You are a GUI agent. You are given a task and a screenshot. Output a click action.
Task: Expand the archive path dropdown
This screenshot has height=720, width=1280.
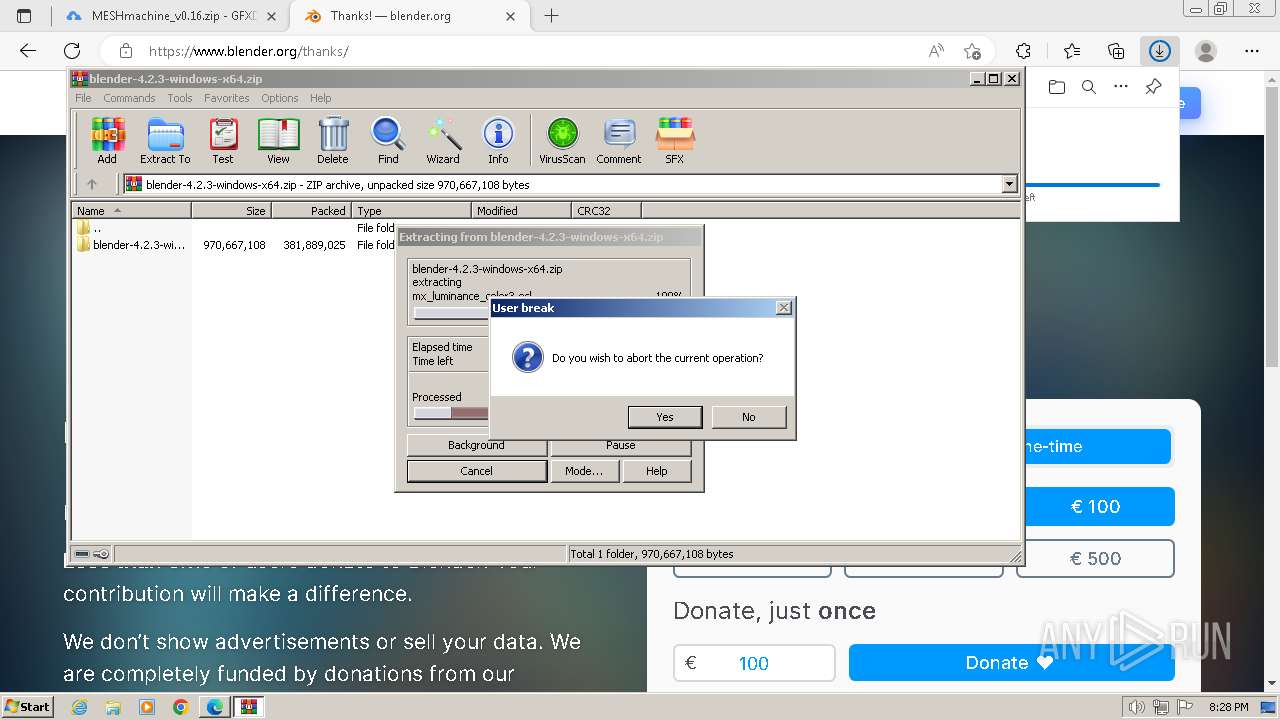click(1009, 184)
